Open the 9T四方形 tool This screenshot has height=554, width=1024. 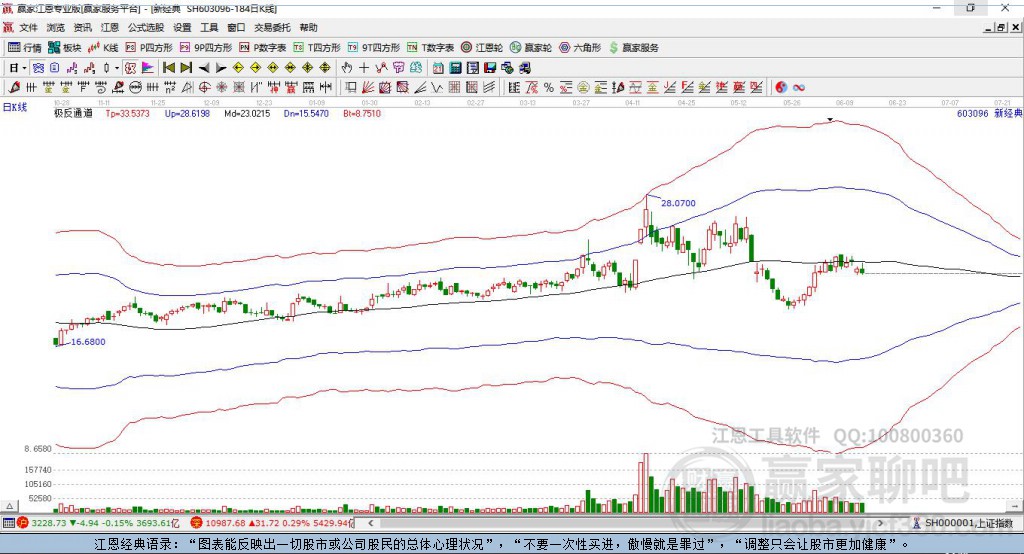(374, 48)
